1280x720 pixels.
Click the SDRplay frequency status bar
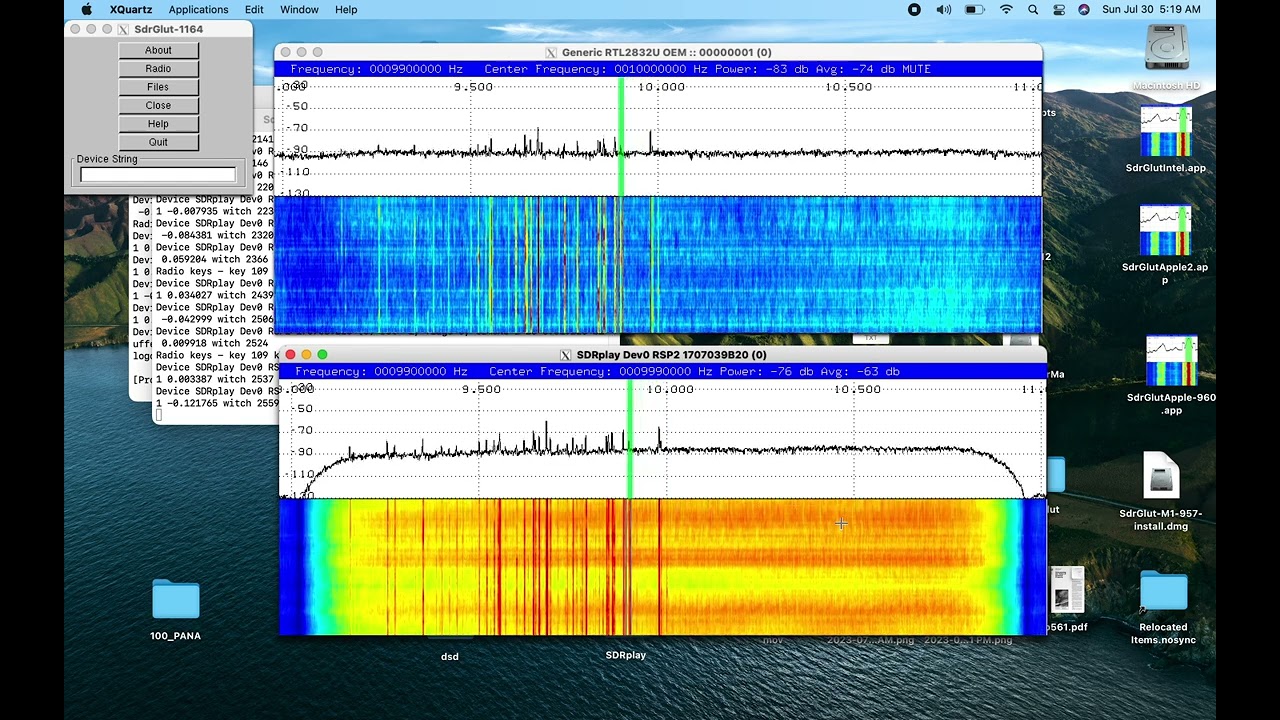pyautogui.click(x=662, y=371)
